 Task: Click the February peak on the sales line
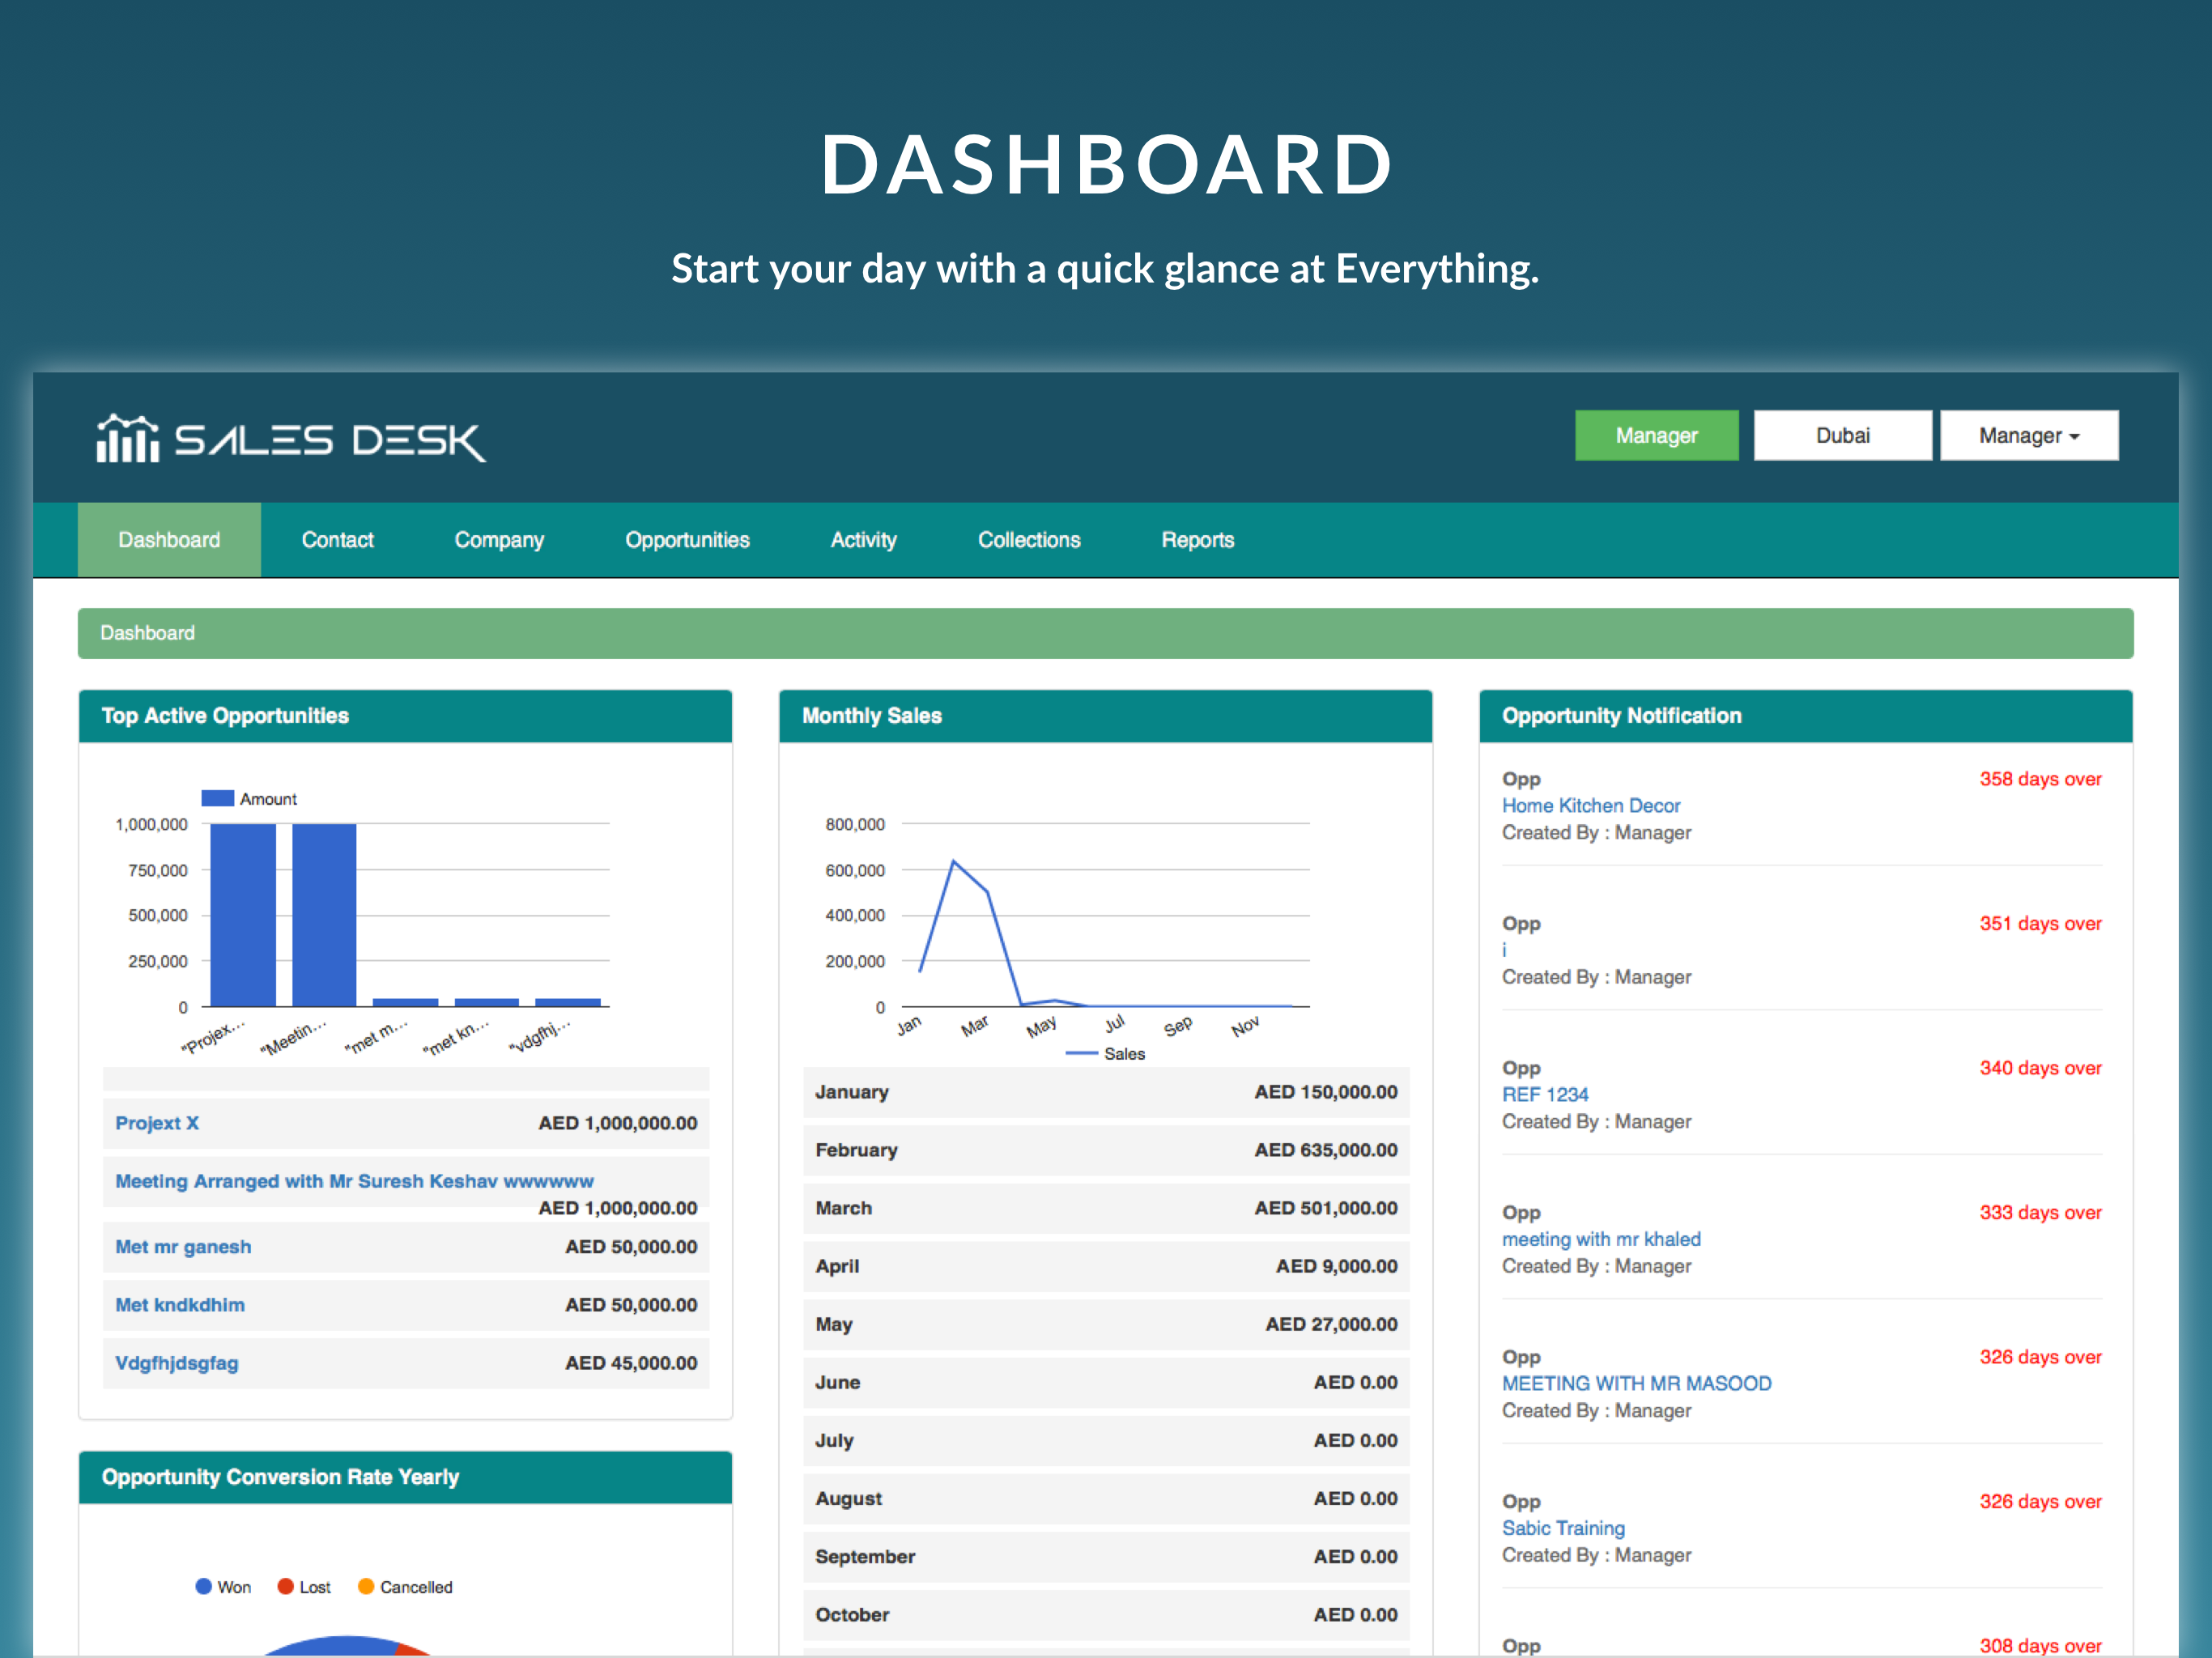(x=954, y=861)
